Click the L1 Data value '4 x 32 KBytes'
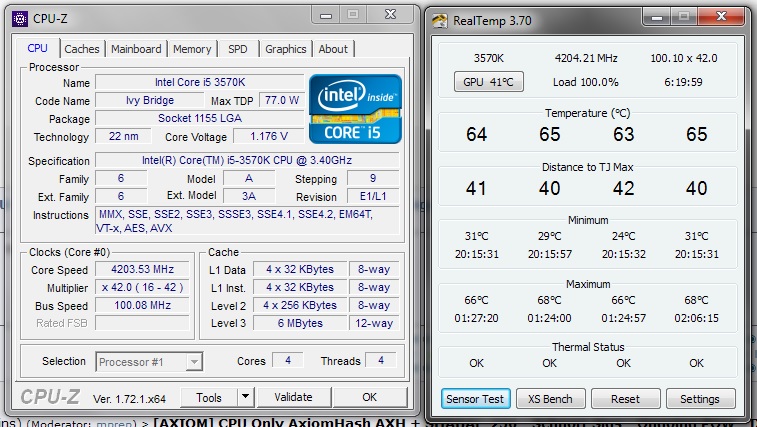The image size is (757, 427). pyautogui.click(x=300, y=269)
